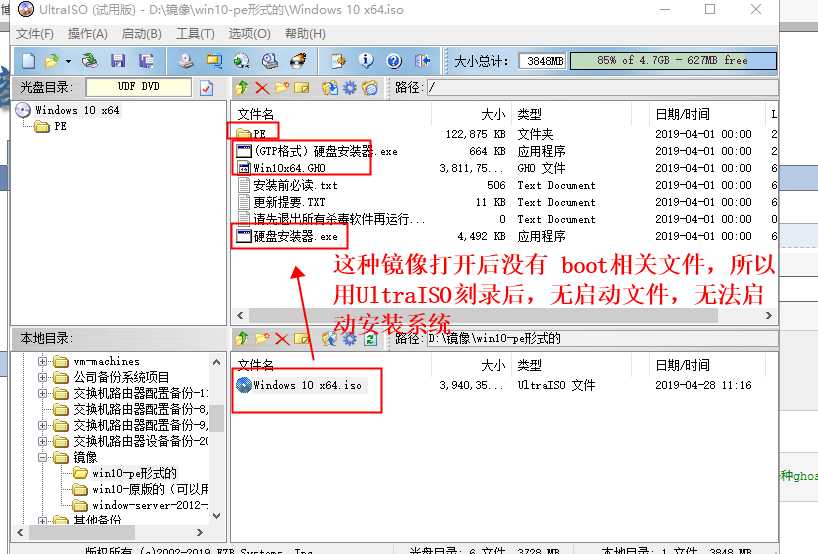Expand the 交换机路由器配置备份-1 folder node

tap(43, 393)
